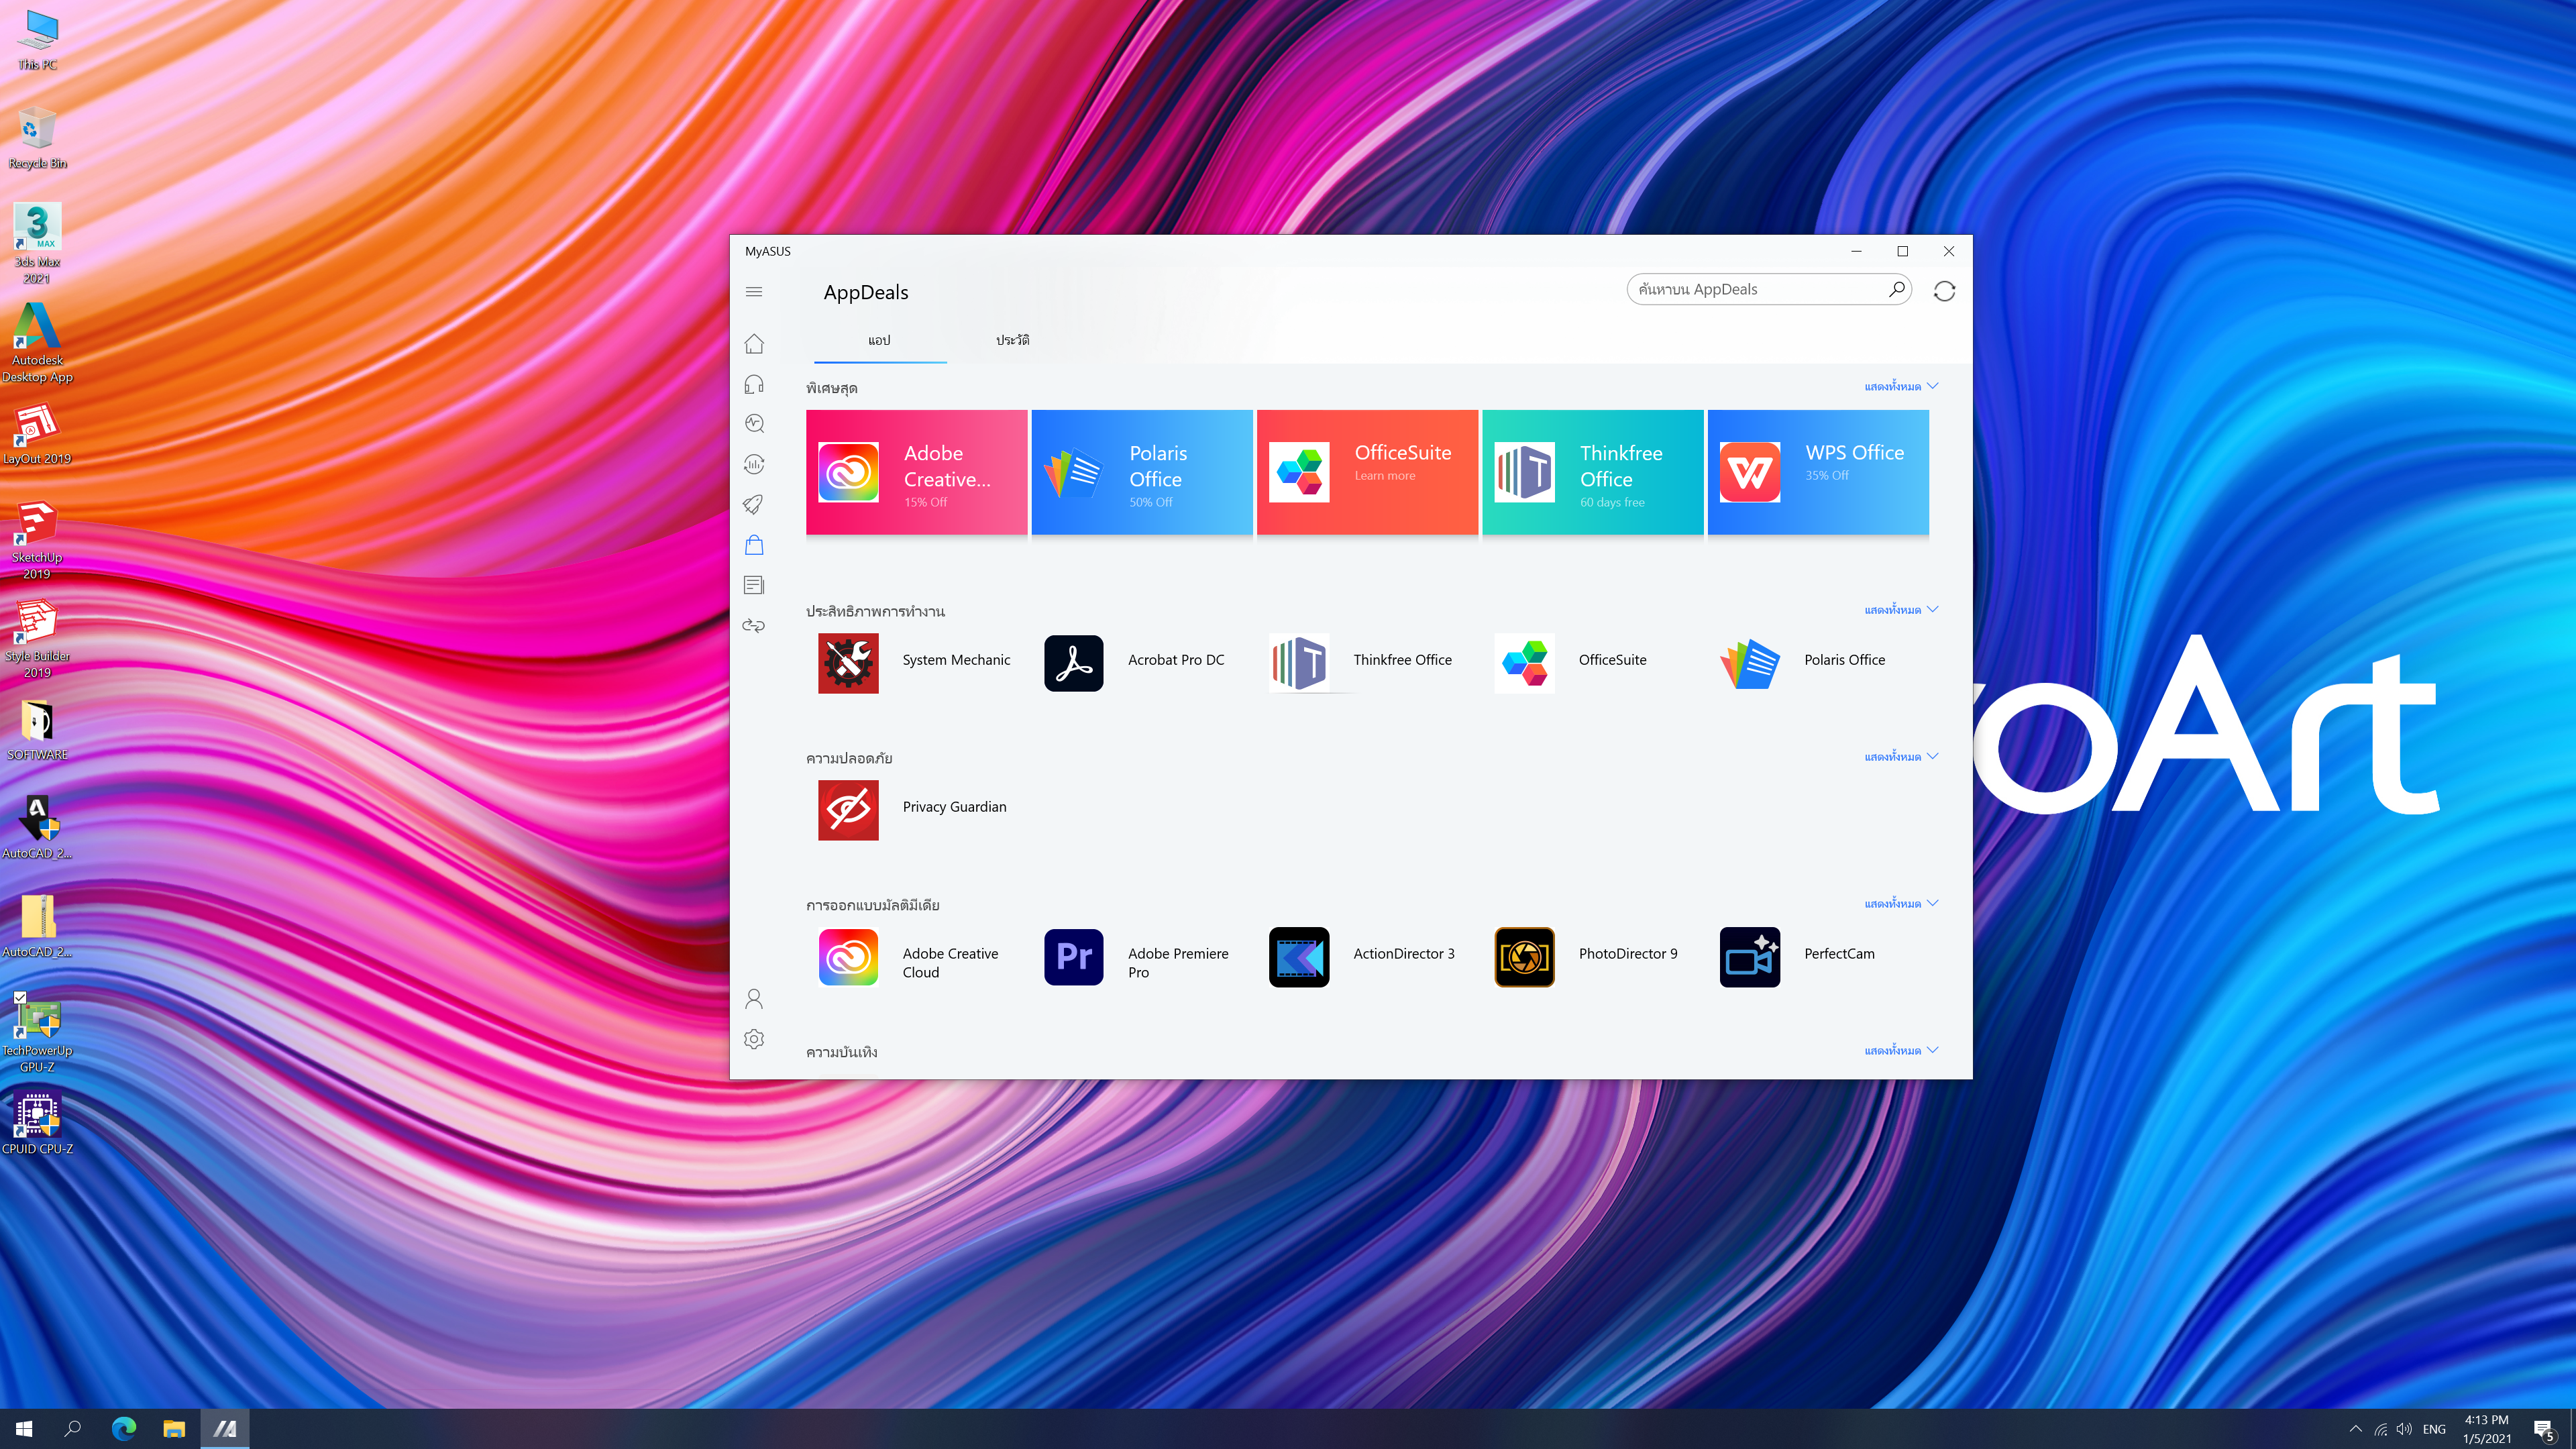Open the MyASUS hamburger menu
Viewport: 2576px width, 1449px height.
click(754, 292)
